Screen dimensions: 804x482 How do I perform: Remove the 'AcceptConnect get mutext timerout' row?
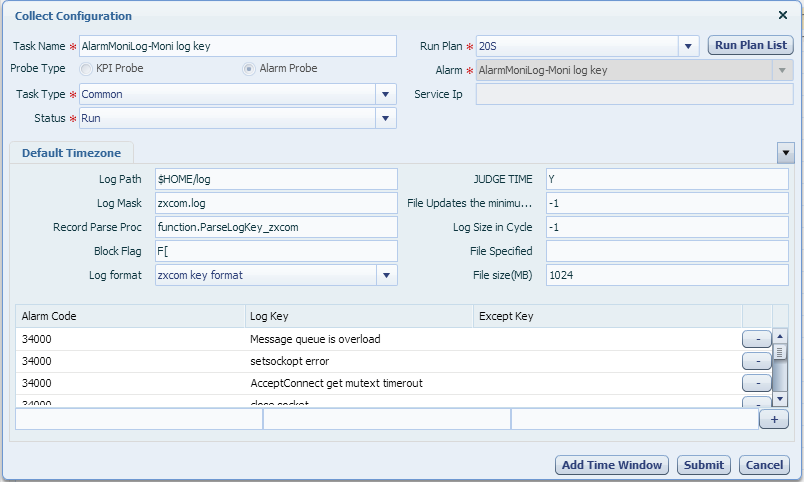[x=757, y=383]
